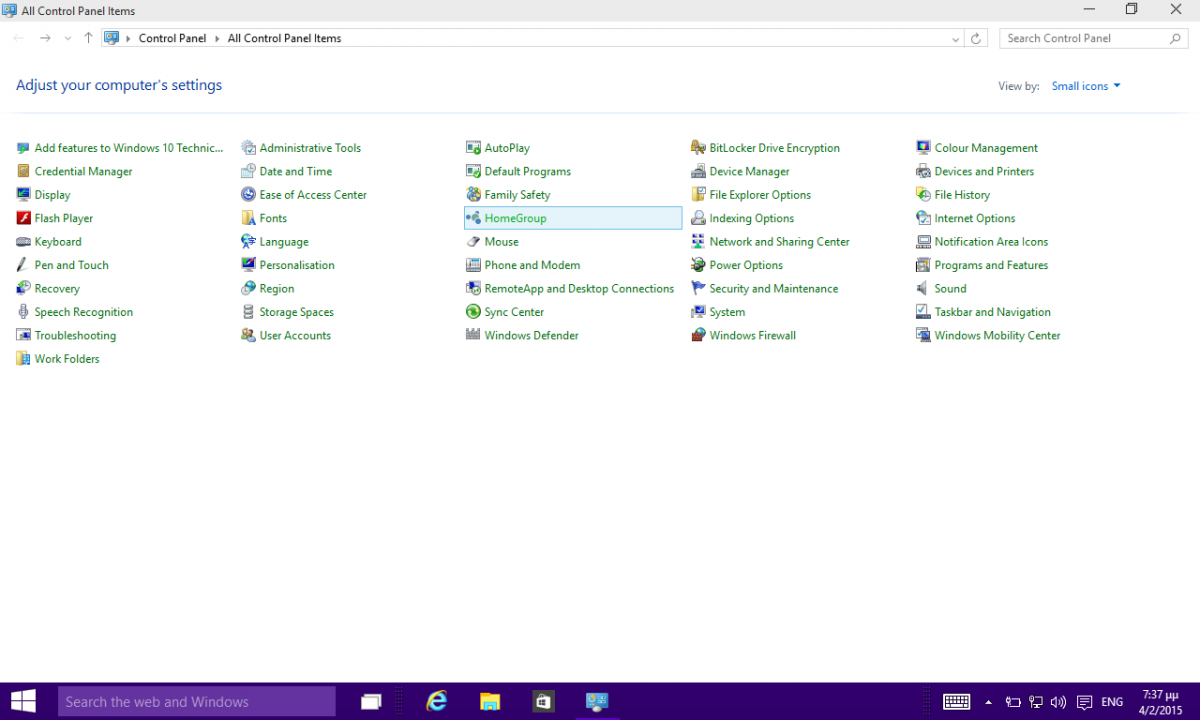Click the Search Control Panel box
1200x720 pixels.
pos(1095,38)
